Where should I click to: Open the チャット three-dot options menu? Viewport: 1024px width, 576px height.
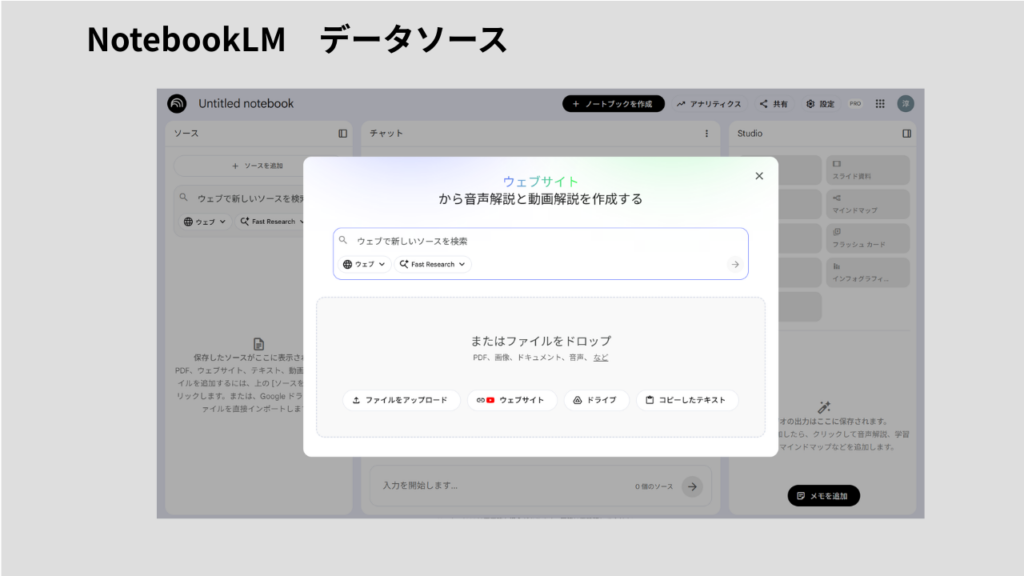point(706,133)
